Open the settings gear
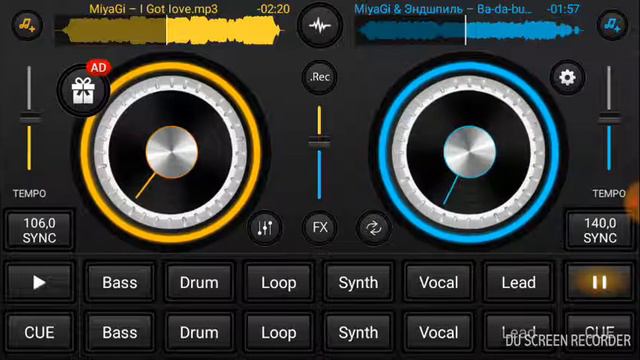 (x=567, y=77)
